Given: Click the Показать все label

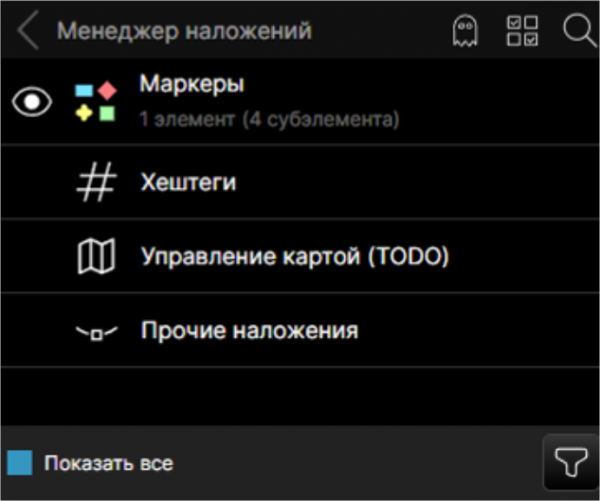Looking at the screenshot, I should 109,463.
